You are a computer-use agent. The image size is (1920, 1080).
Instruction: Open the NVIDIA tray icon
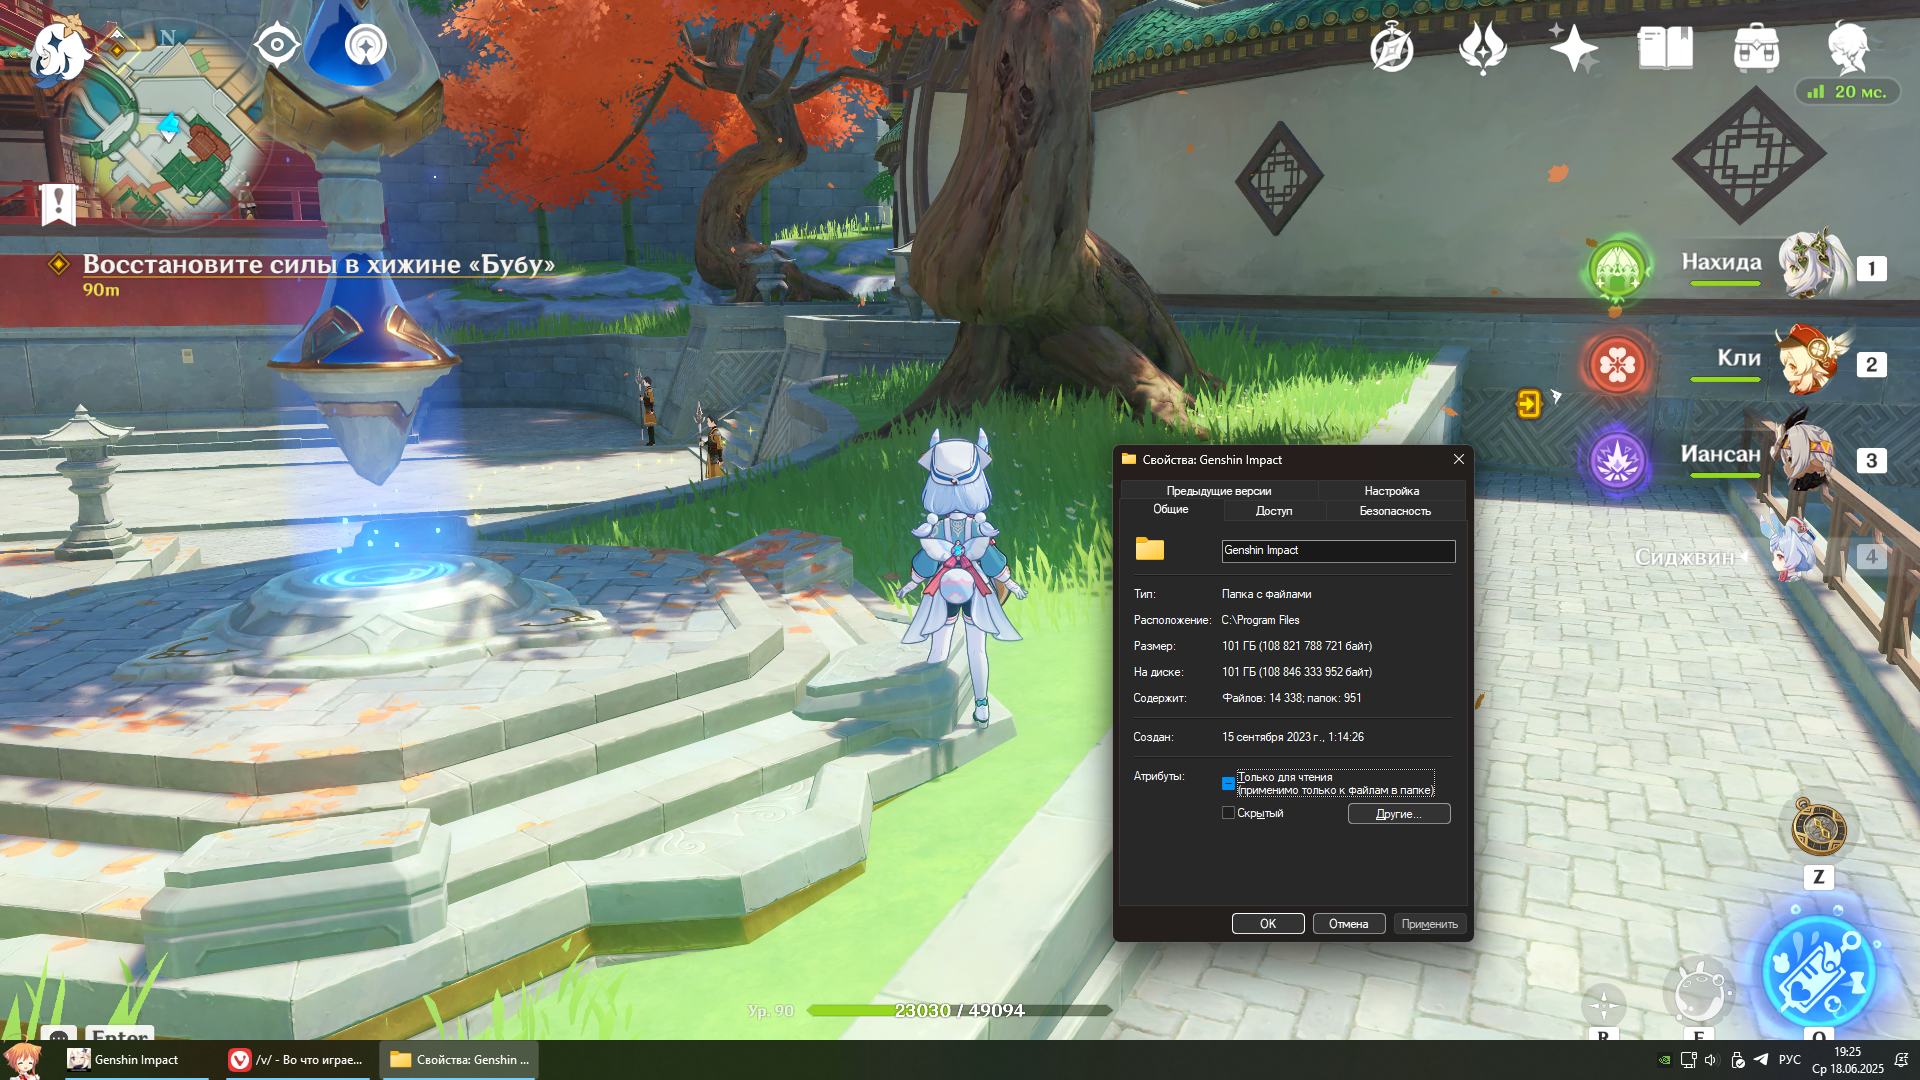point(1664,1060)
